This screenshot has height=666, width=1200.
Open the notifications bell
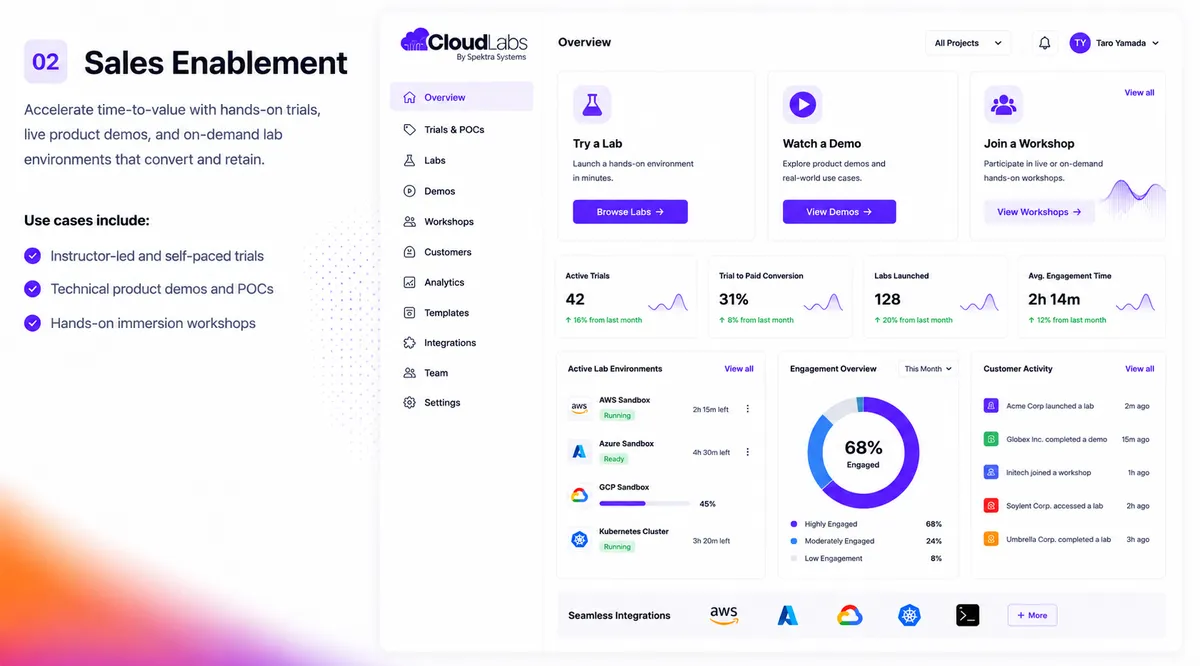(x=1045, y=43)
